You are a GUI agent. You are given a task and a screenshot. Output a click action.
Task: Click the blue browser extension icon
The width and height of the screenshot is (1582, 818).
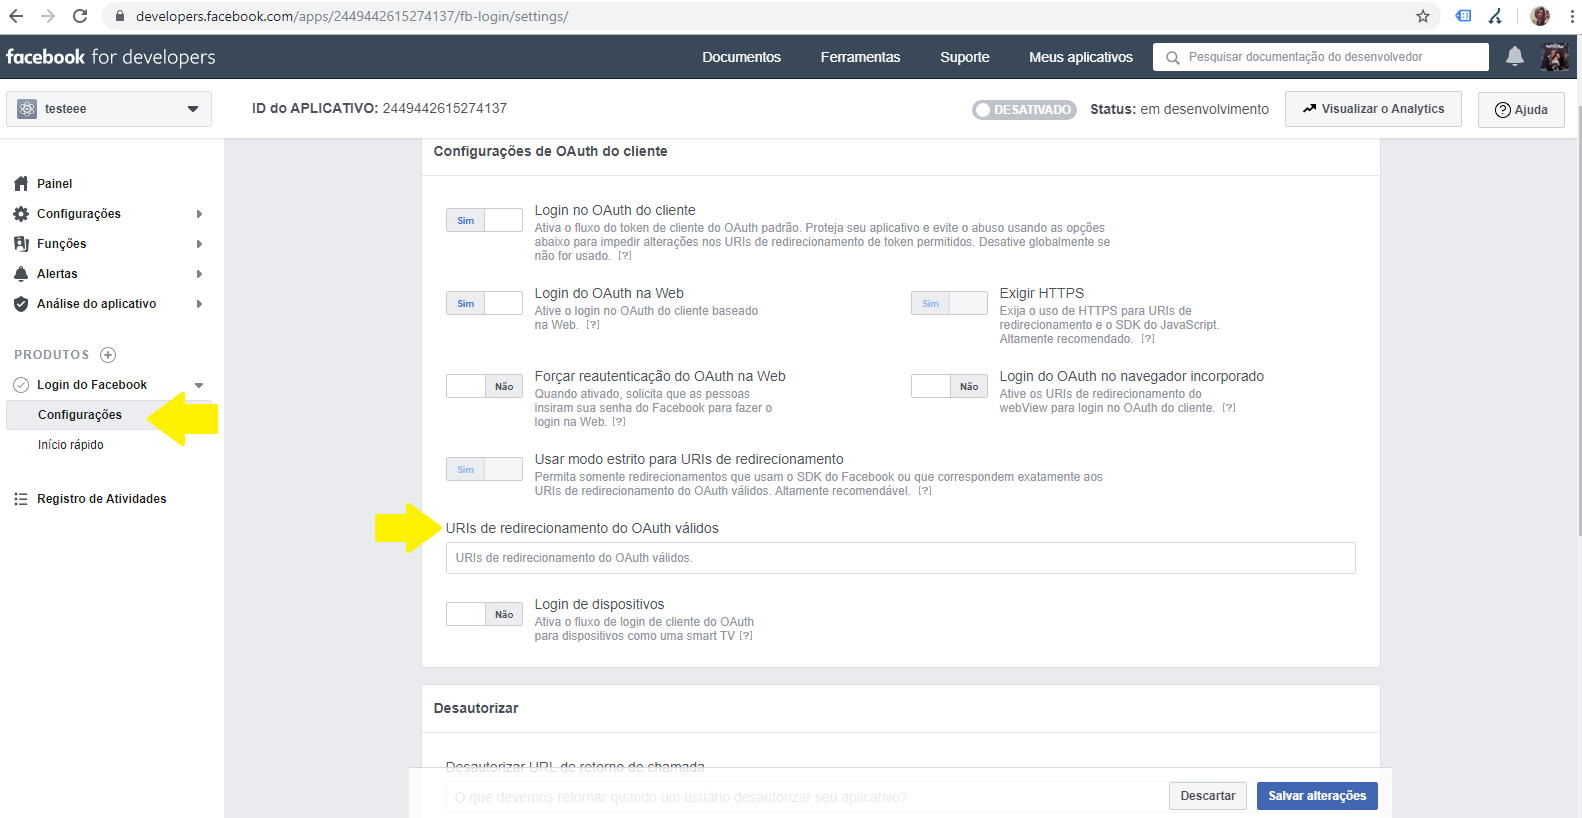(x=1463, y=16)
